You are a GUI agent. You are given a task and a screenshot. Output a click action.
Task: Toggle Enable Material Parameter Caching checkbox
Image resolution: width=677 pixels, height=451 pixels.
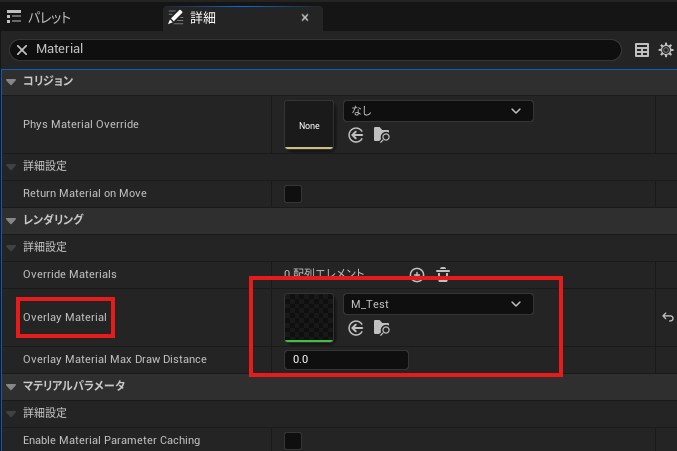coord(293,440)
